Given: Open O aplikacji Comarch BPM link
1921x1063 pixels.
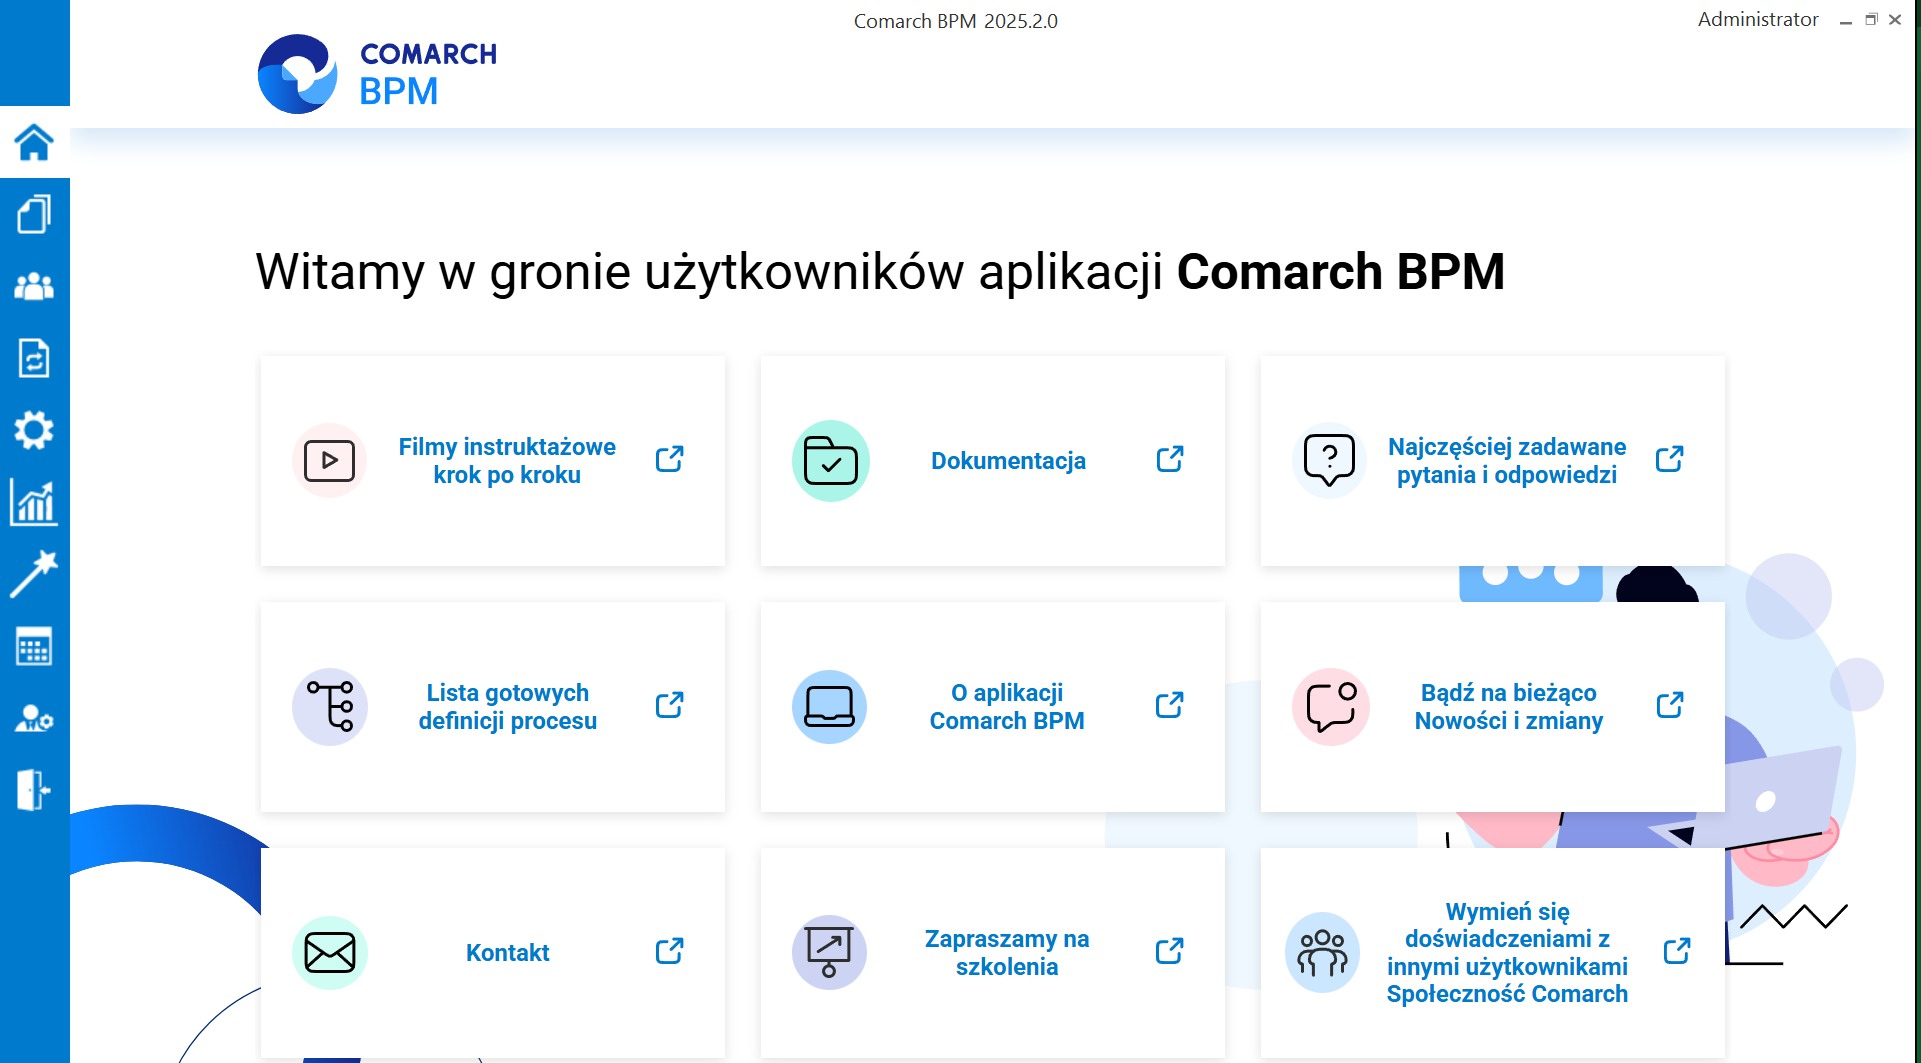Looking at the screenshot, I should (1007, 707).
